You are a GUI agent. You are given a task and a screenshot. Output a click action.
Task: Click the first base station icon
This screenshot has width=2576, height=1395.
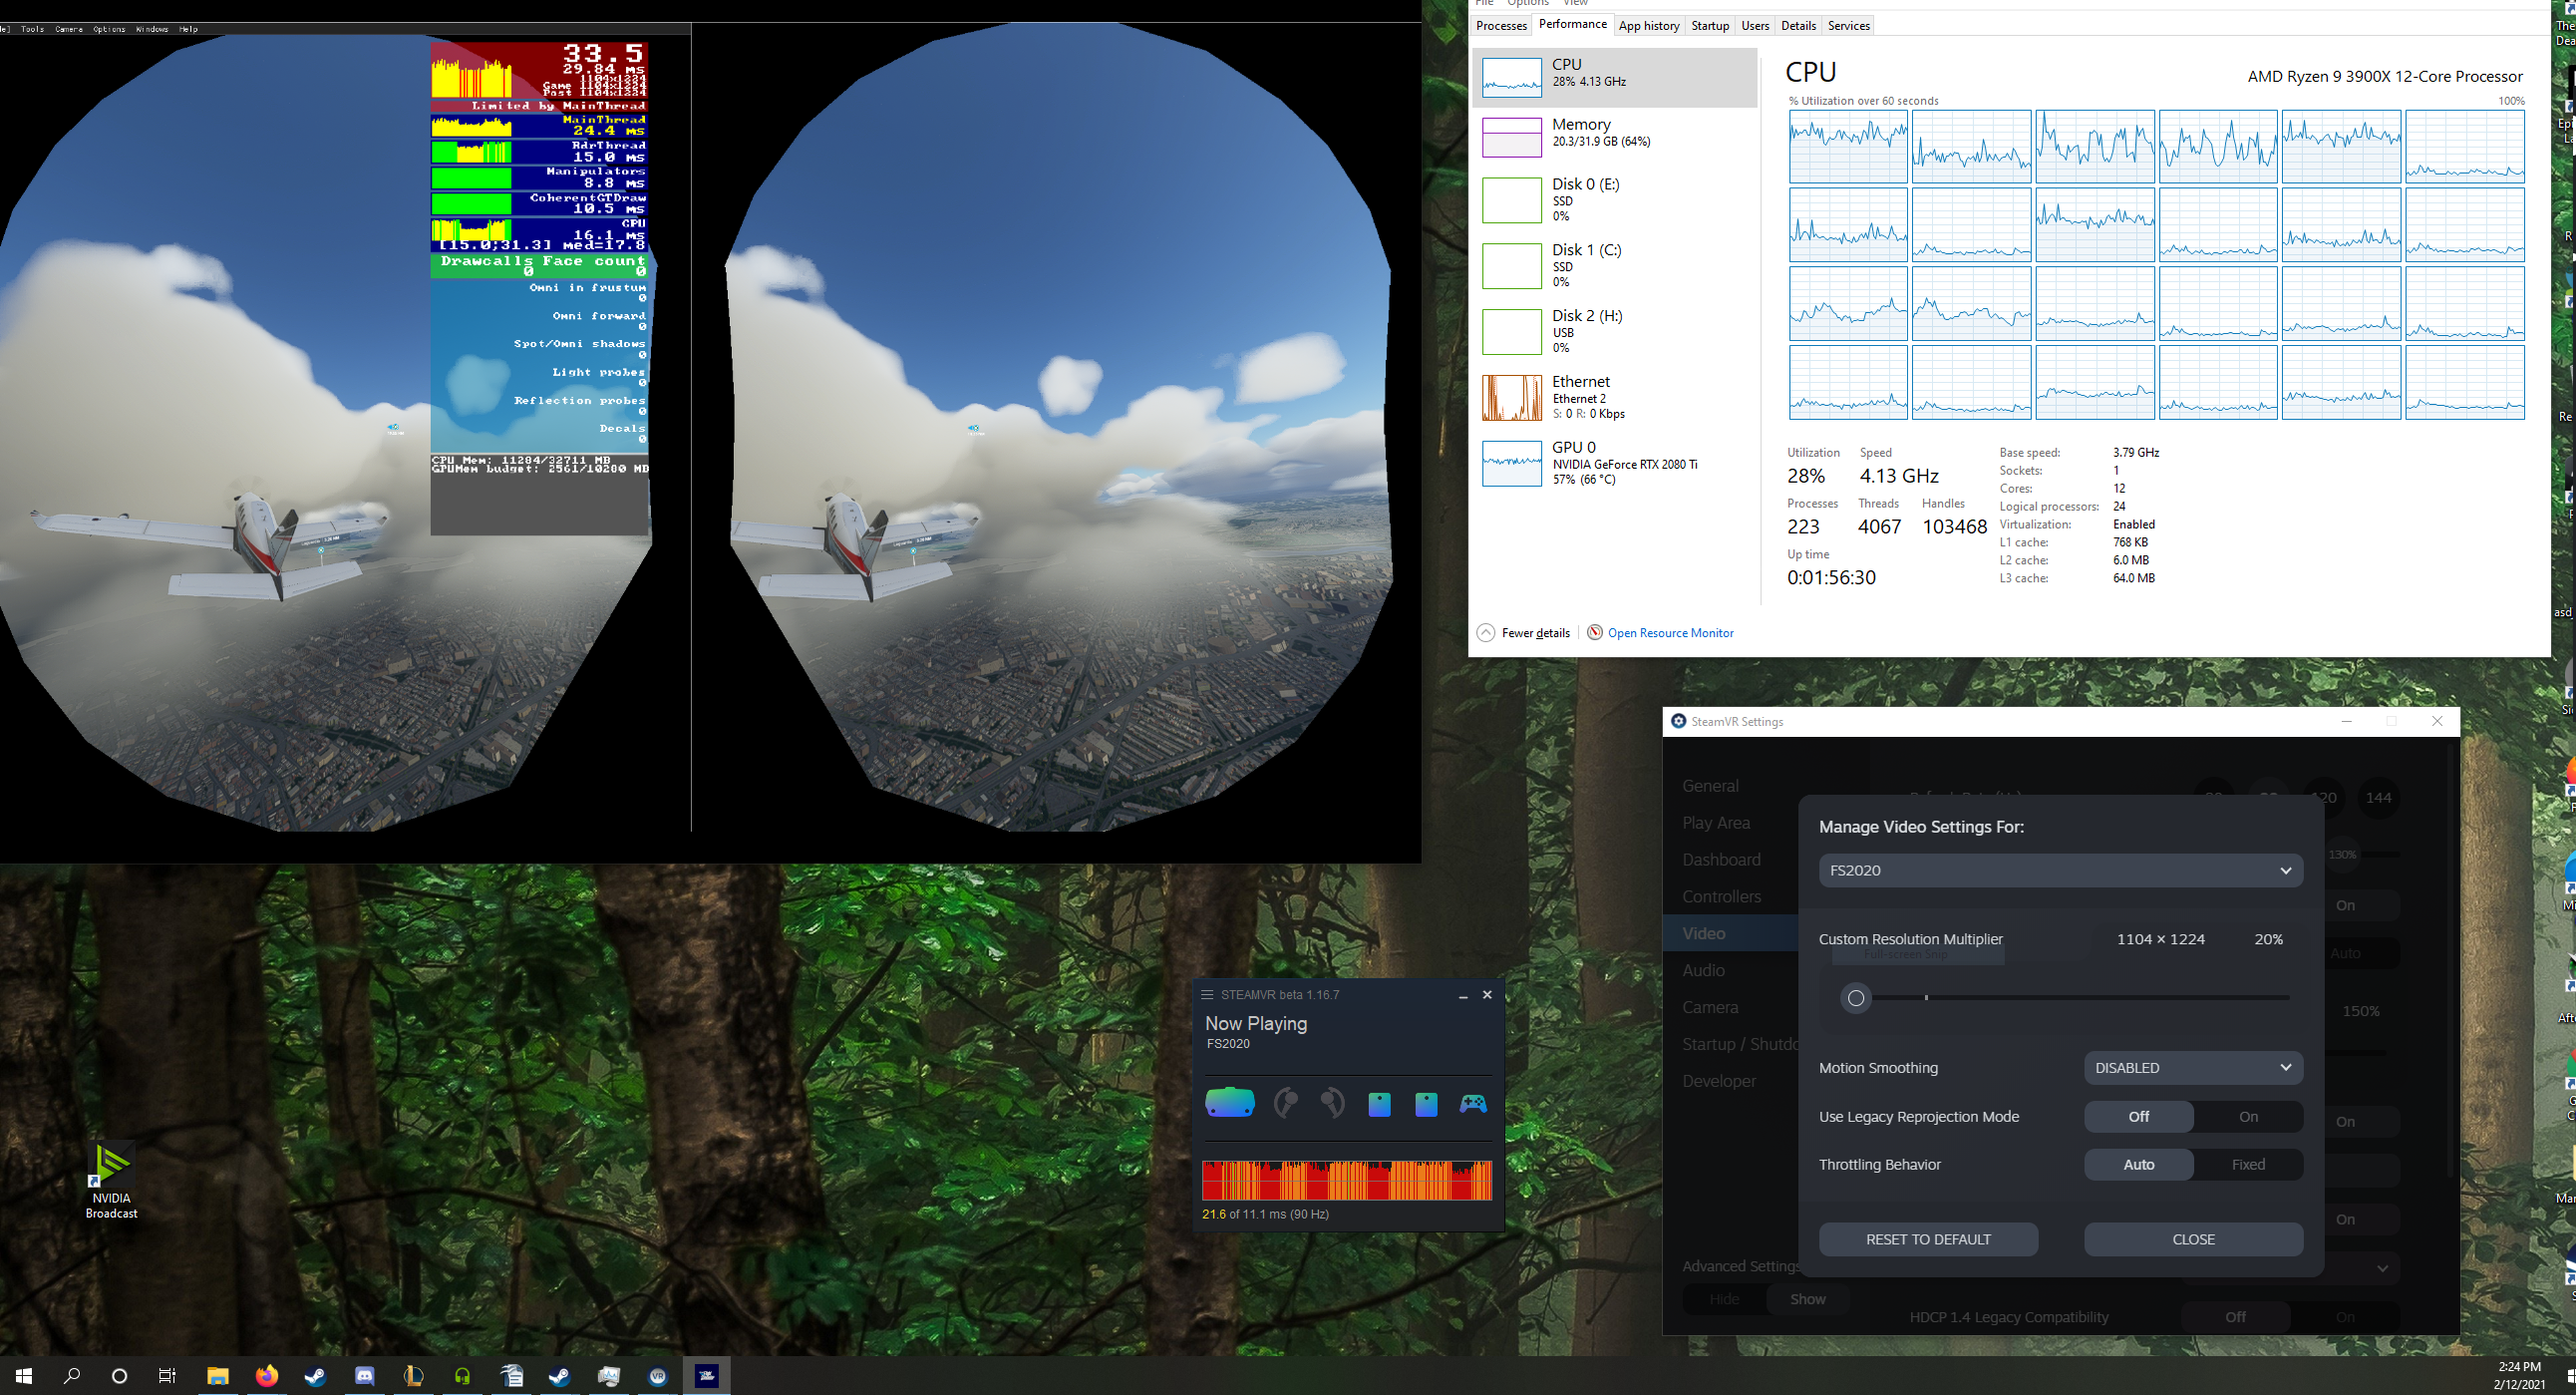[x=1379, y=1104]
